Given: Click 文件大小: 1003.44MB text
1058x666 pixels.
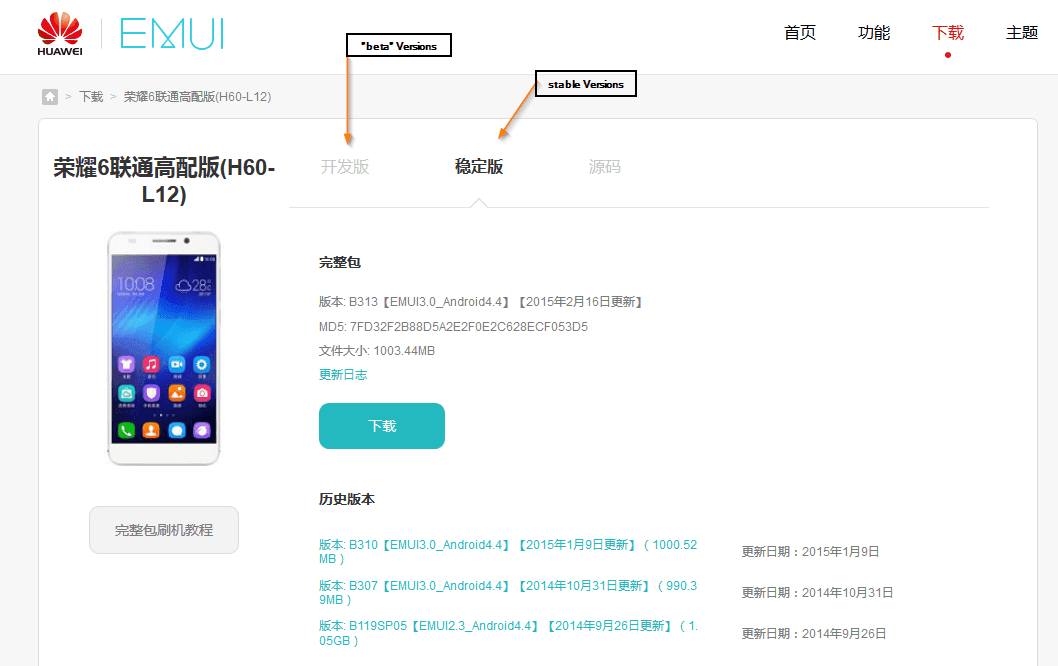Looking at the screenshot, I should (x=377, y=351).
